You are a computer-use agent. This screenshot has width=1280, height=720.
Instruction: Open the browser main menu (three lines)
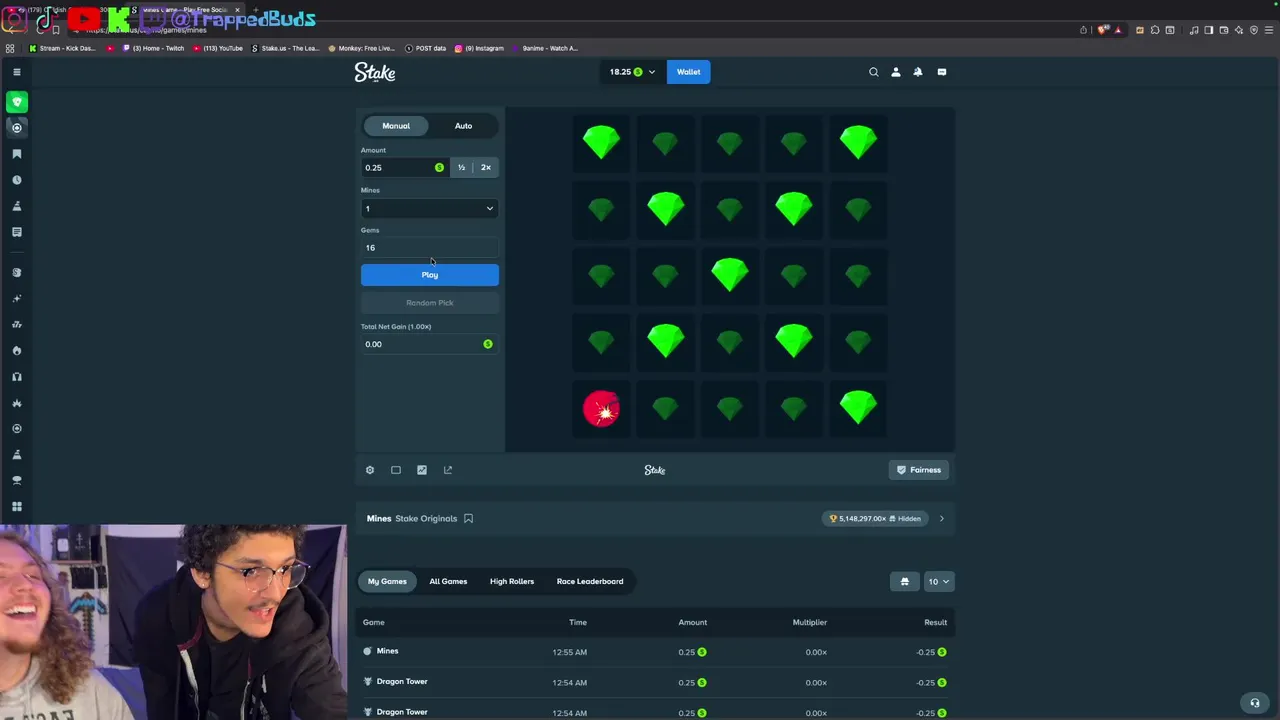pyautogui.click(x=1269, y=30)
